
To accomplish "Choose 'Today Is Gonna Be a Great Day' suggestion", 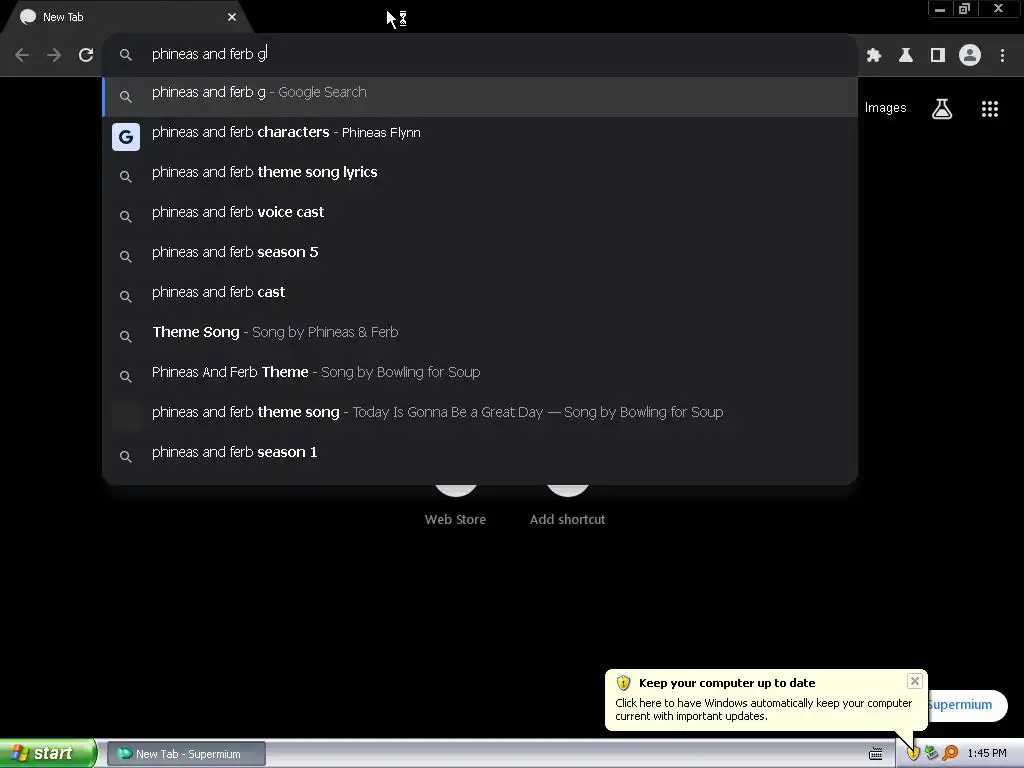I will pos(480,416).
